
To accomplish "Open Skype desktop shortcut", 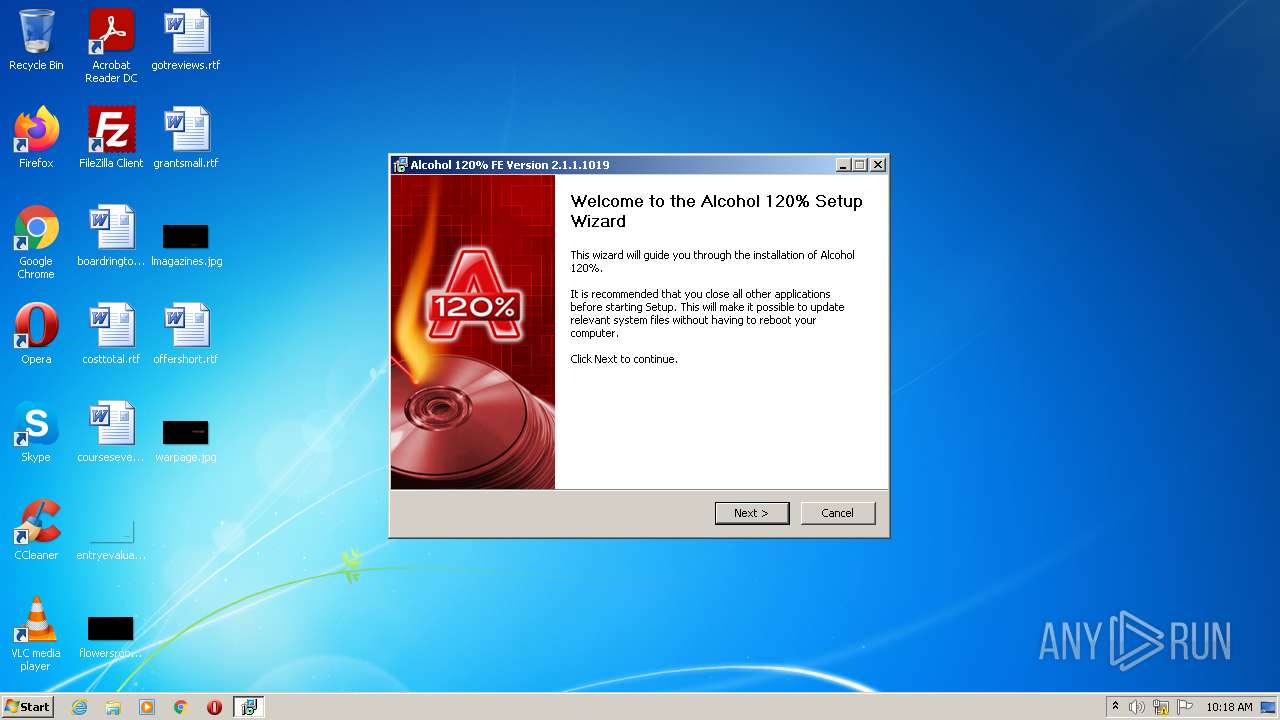I will point(36,432).
